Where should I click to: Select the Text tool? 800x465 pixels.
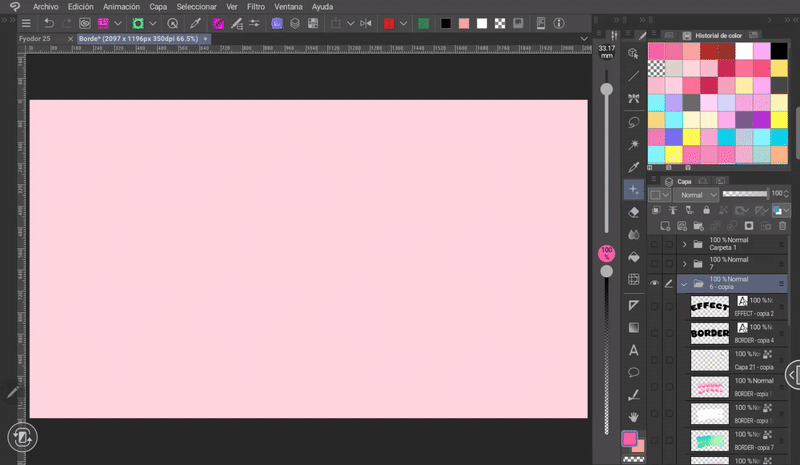(x=633, y=350)
